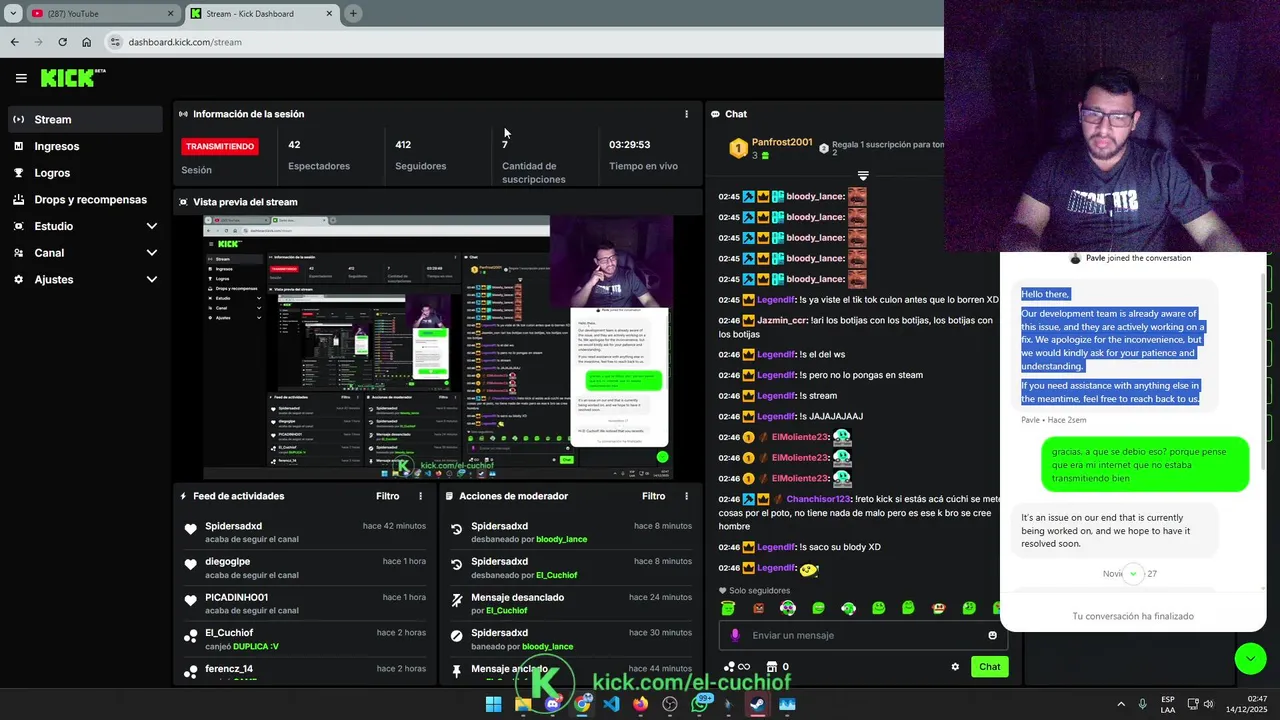Image resolution: width=1280 pixels, height=720 pixels.
Task: Open chat settings gear
Action: (955, 667)
